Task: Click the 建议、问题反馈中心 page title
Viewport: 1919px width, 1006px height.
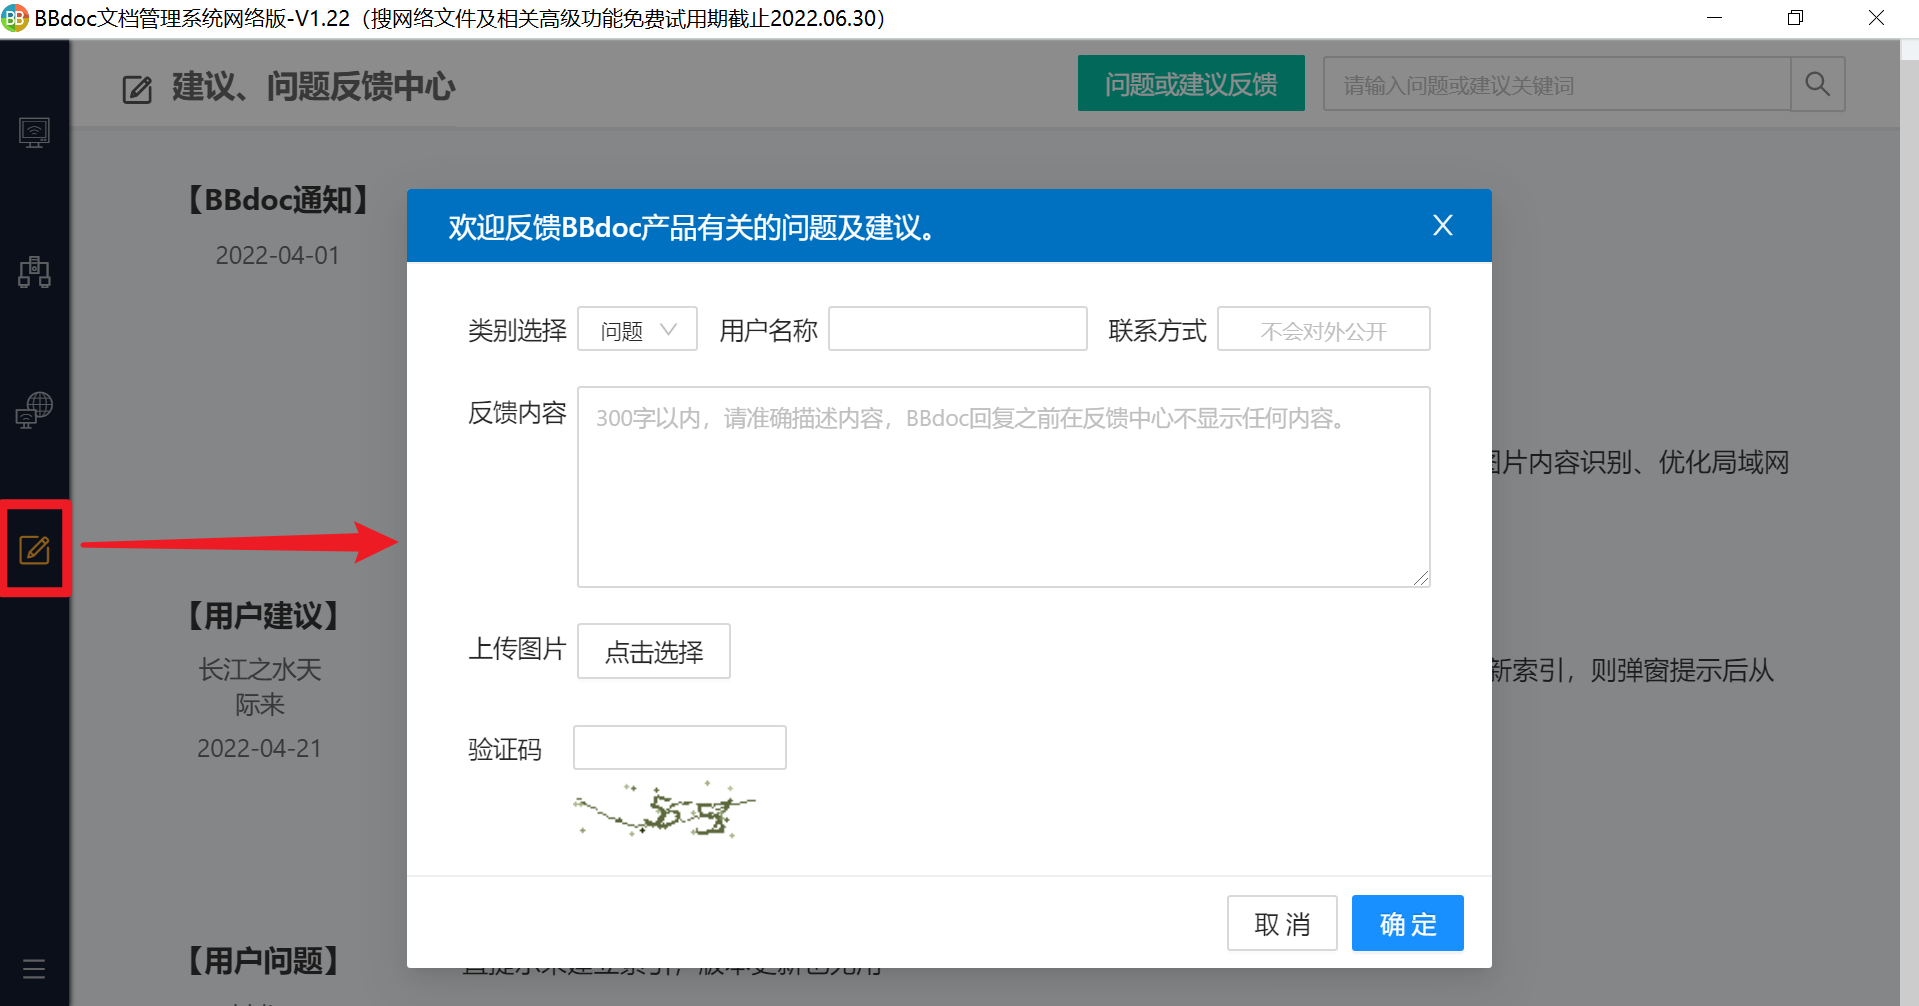Action: point(313,87)
